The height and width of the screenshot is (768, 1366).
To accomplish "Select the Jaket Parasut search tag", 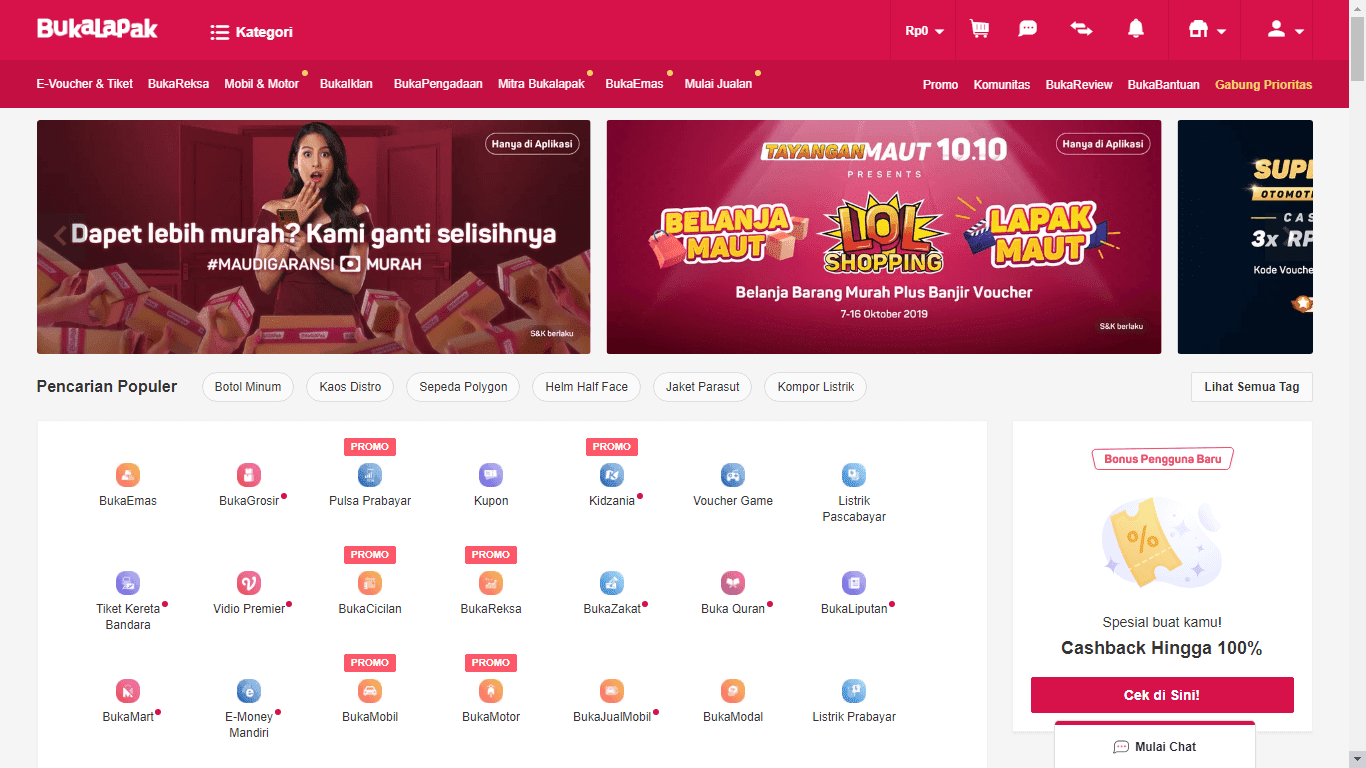I will pos(703,387).
